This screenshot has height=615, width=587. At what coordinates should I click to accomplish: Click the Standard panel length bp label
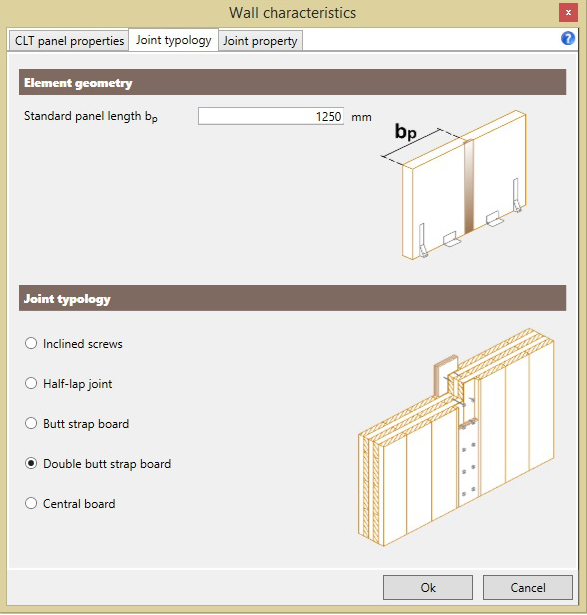click(x=91, y=116)
